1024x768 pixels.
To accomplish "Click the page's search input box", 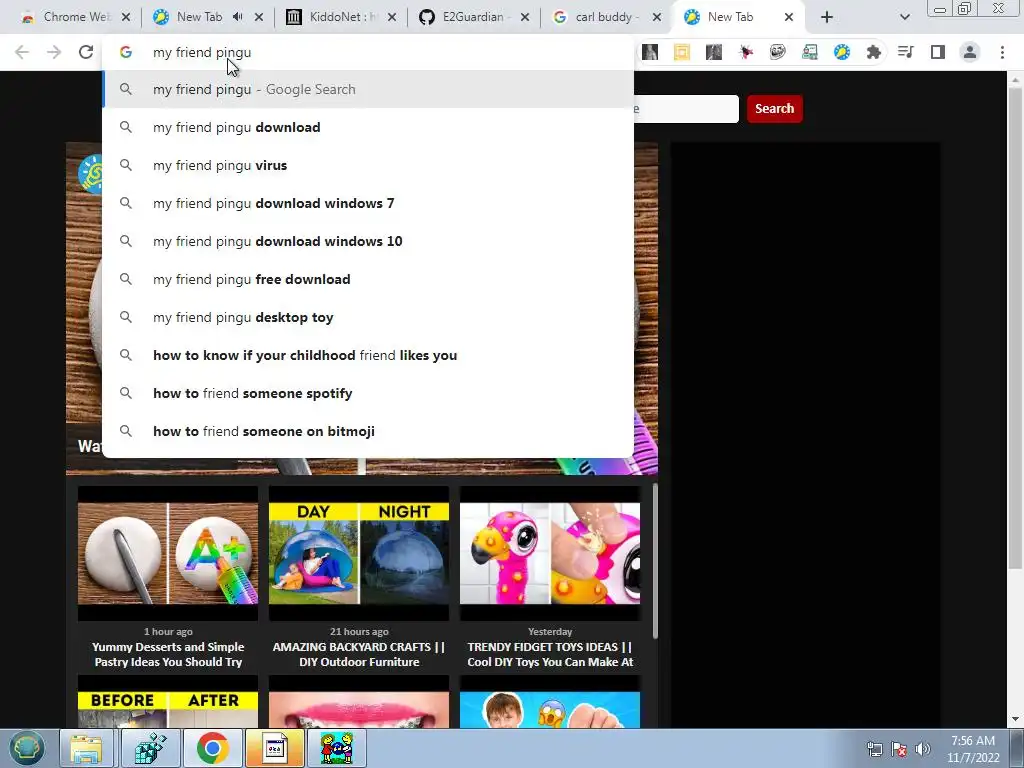I will point(686,108).
